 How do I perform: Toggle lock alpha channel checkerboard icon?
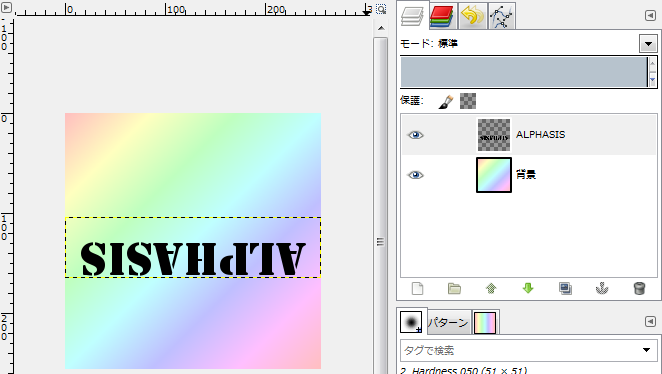click(x=468, y=101)
